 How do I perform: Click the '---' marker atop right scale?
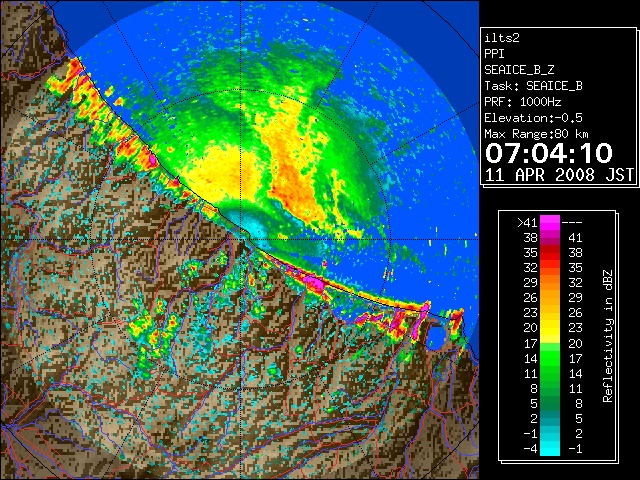coord(572,222)
